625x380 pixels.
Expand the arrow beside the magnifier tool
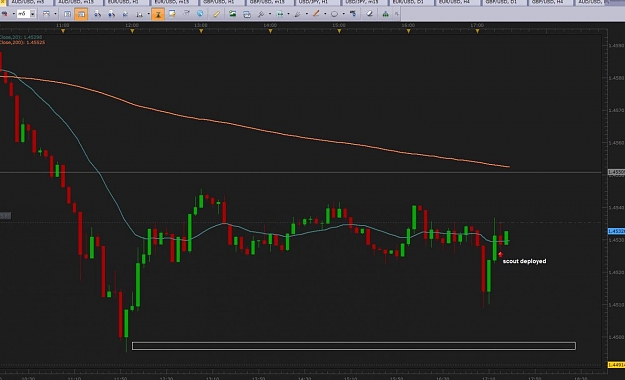(270, 14)
